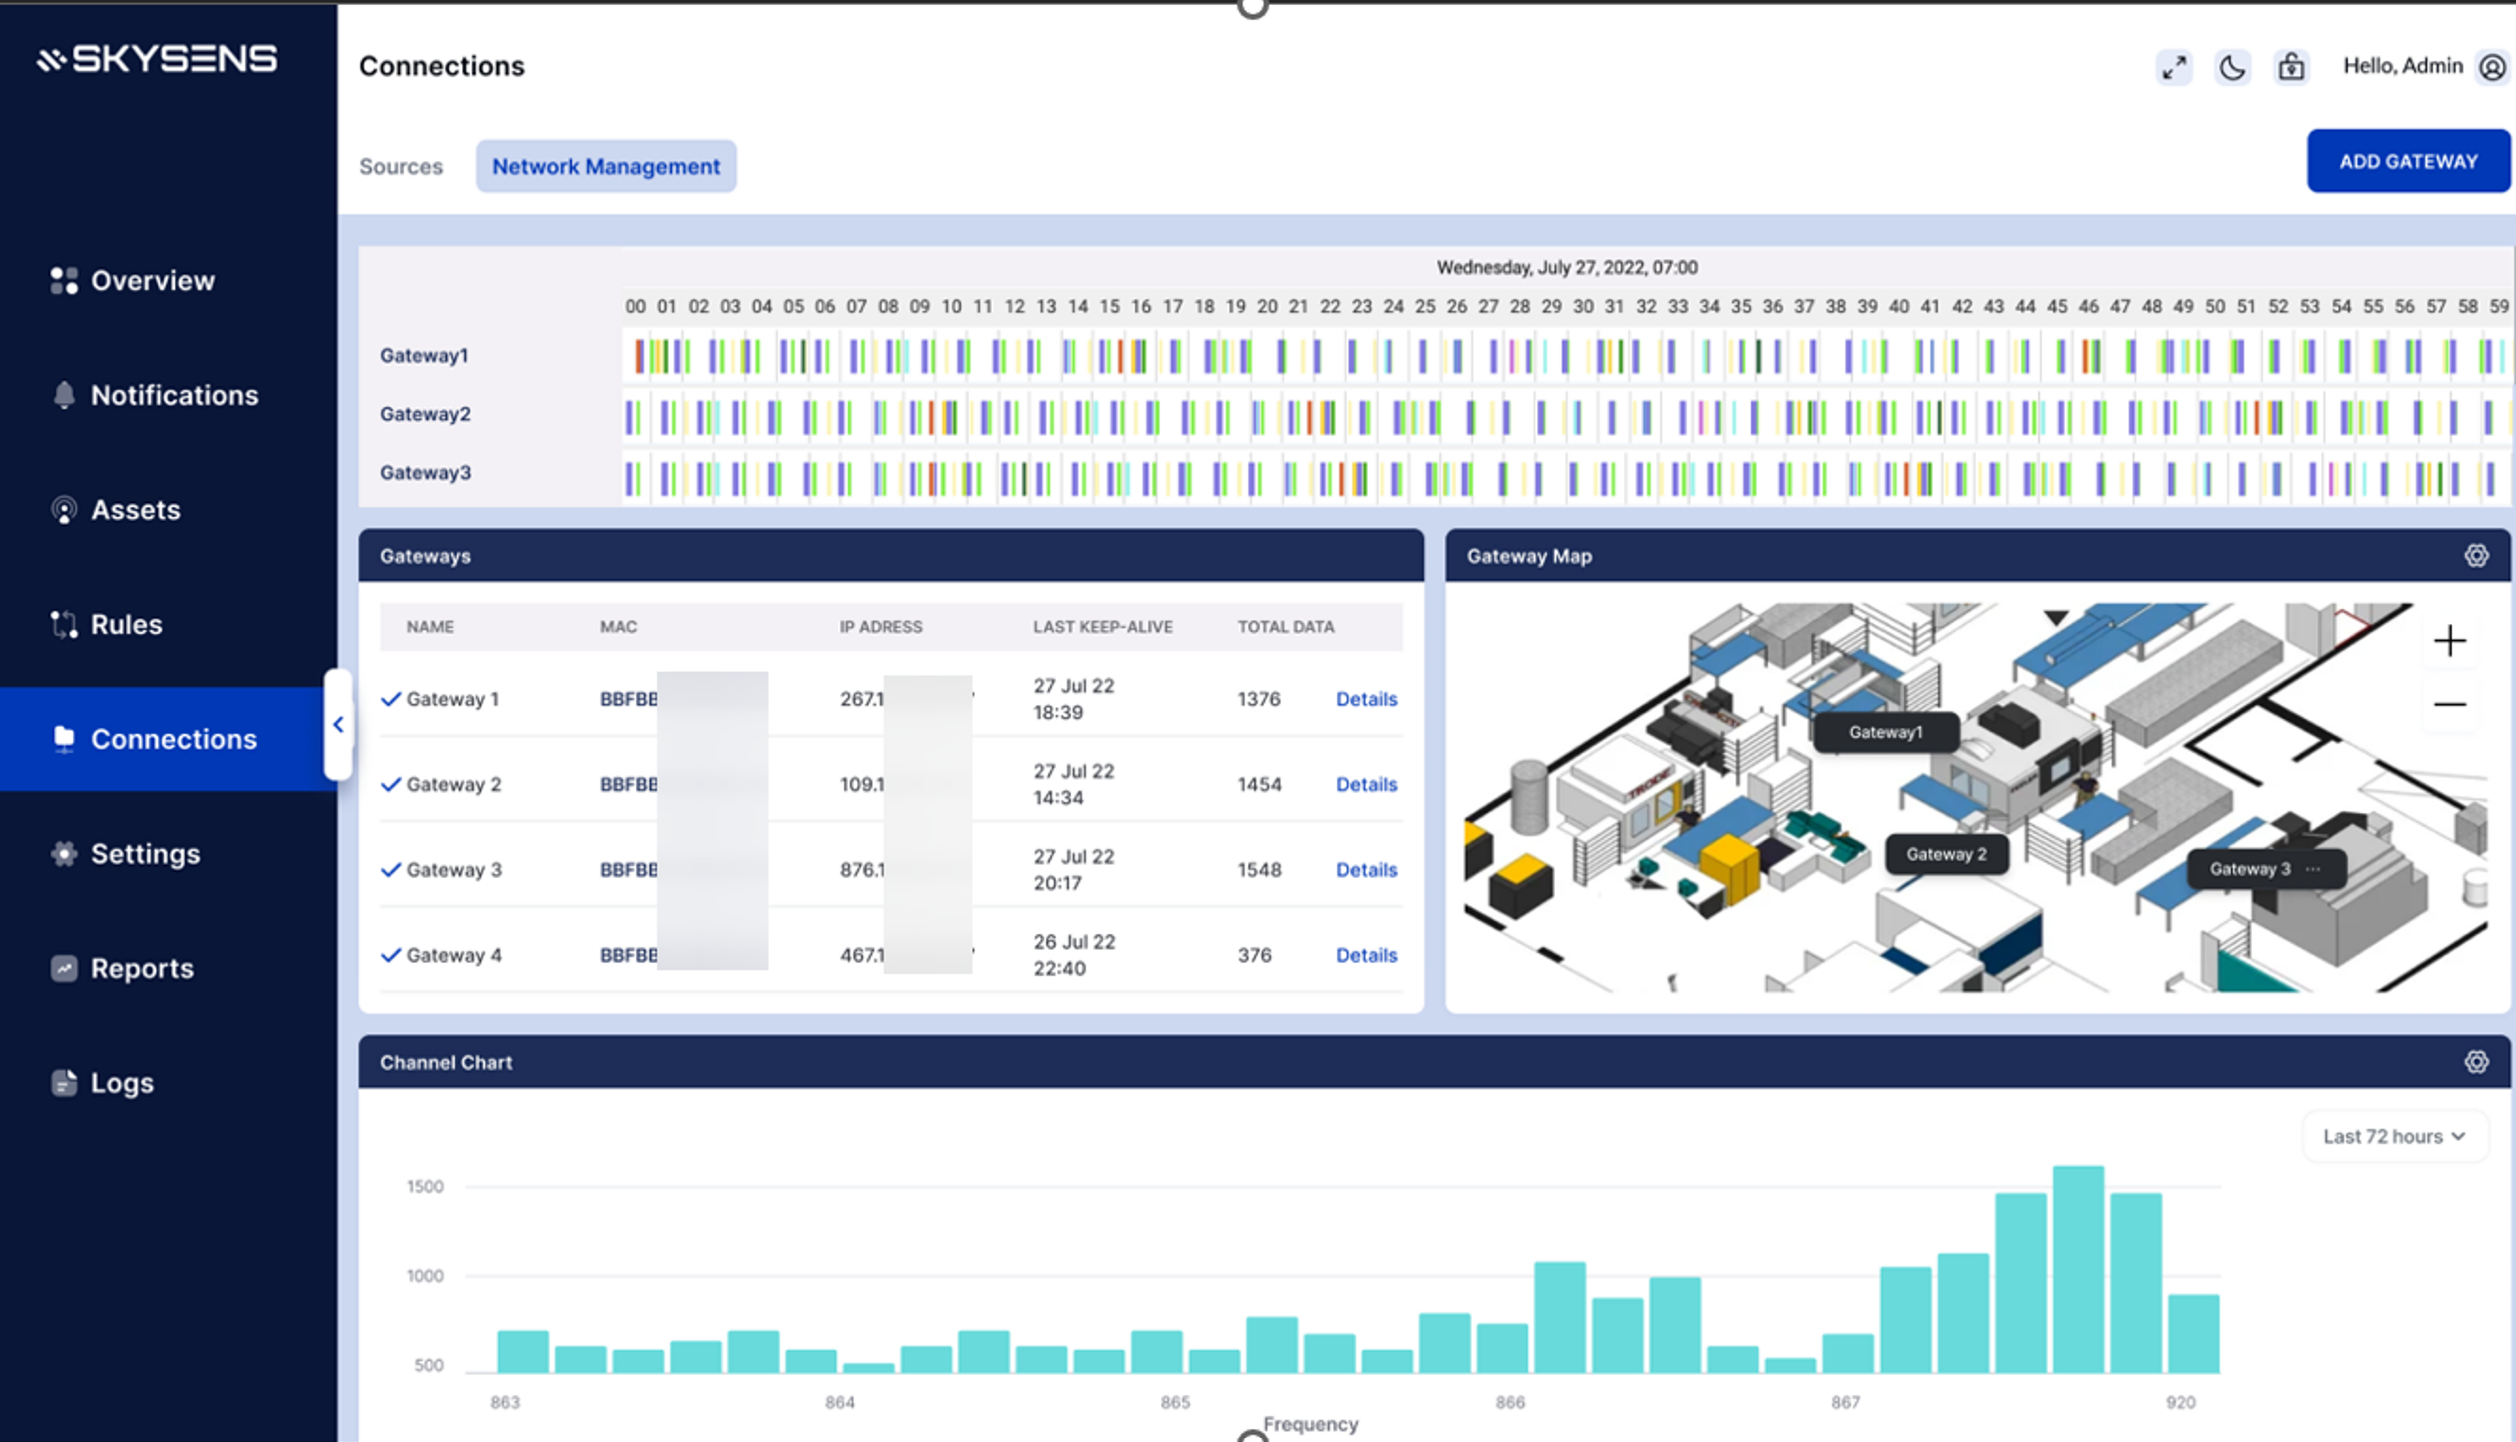Viewport: 2516px width, 1442px height.
Task: Click the ADD GATEWAY button
Action: (2407, 162)
